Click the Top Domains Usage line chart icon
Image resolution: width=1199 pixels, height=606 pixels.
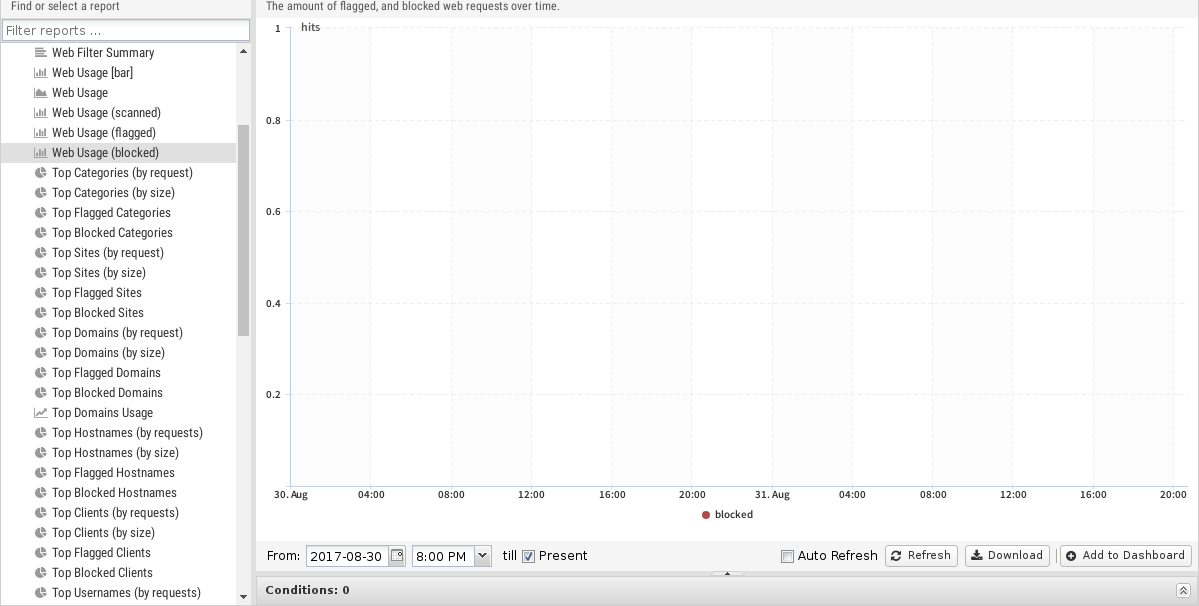point(41,413)
